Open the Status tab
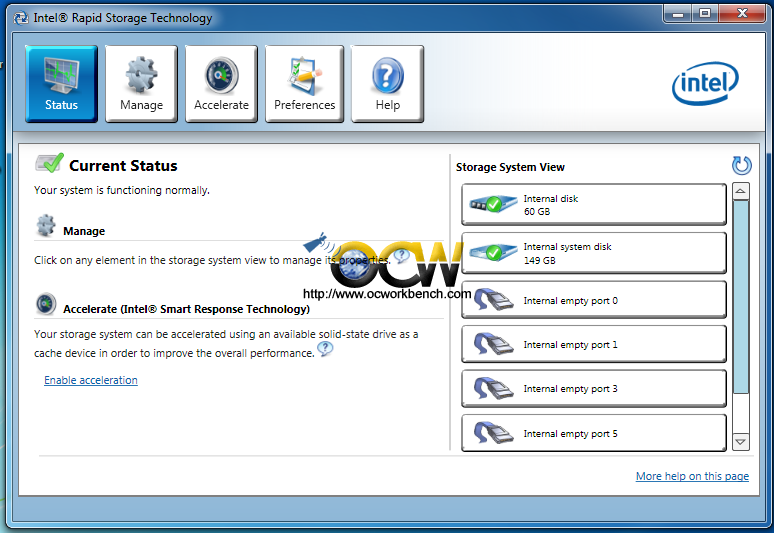Viewport: 774px width, 533px height. pyautogui.click(x=61, y=83)
